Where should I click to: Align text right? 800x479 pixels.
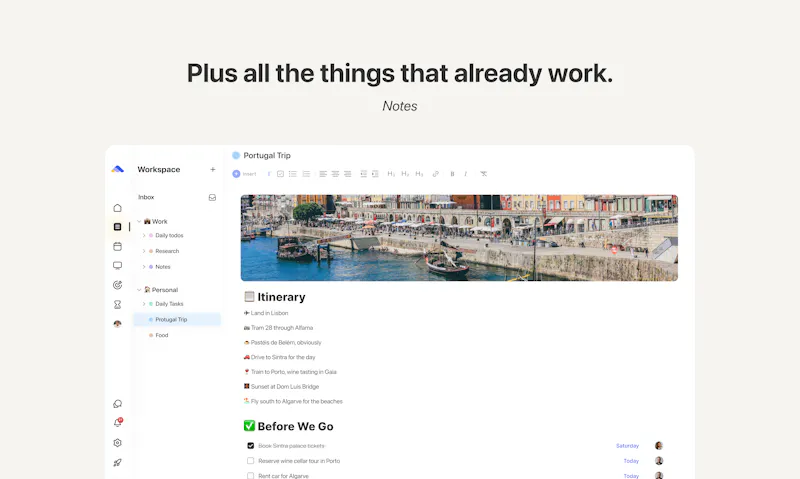point(347,174)
